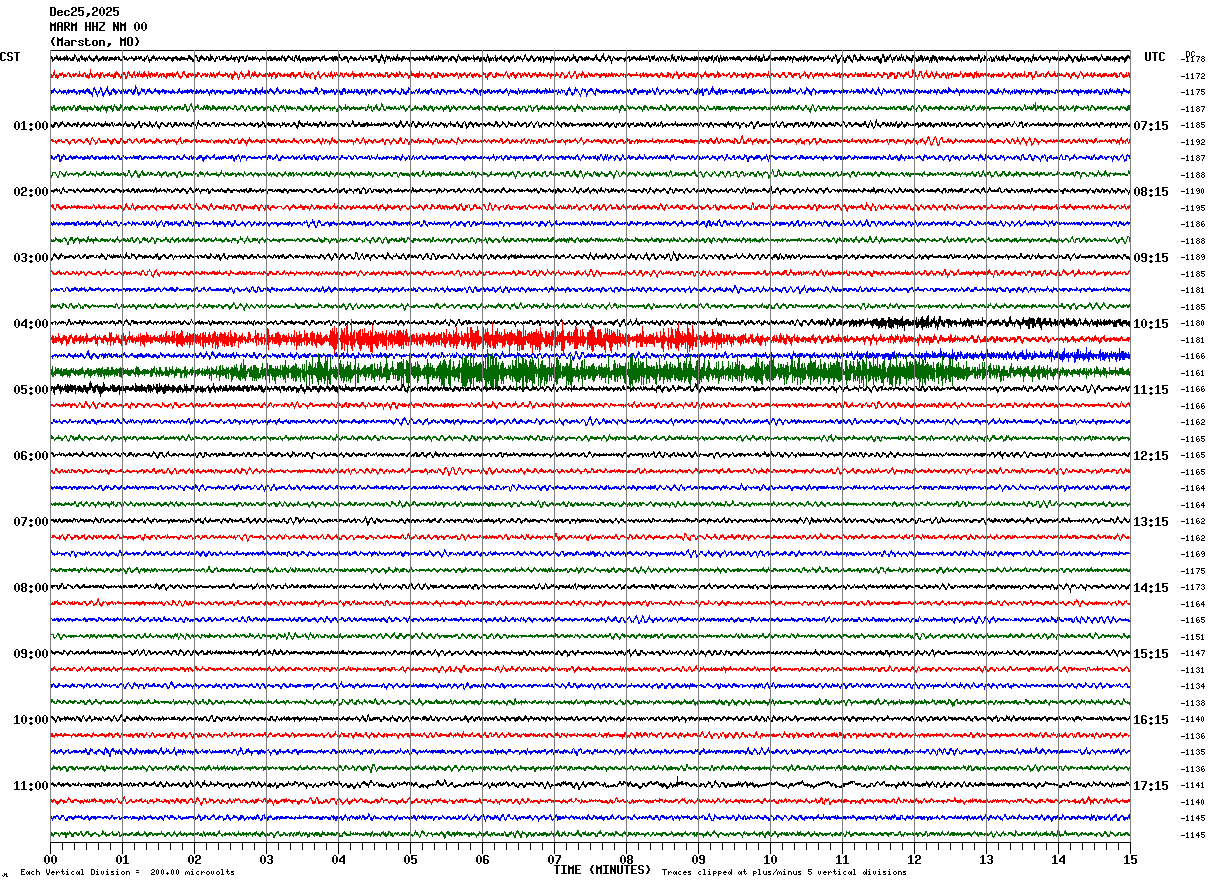
Task: Select the 09:15 UTC time label
Action: point(1151,258)
